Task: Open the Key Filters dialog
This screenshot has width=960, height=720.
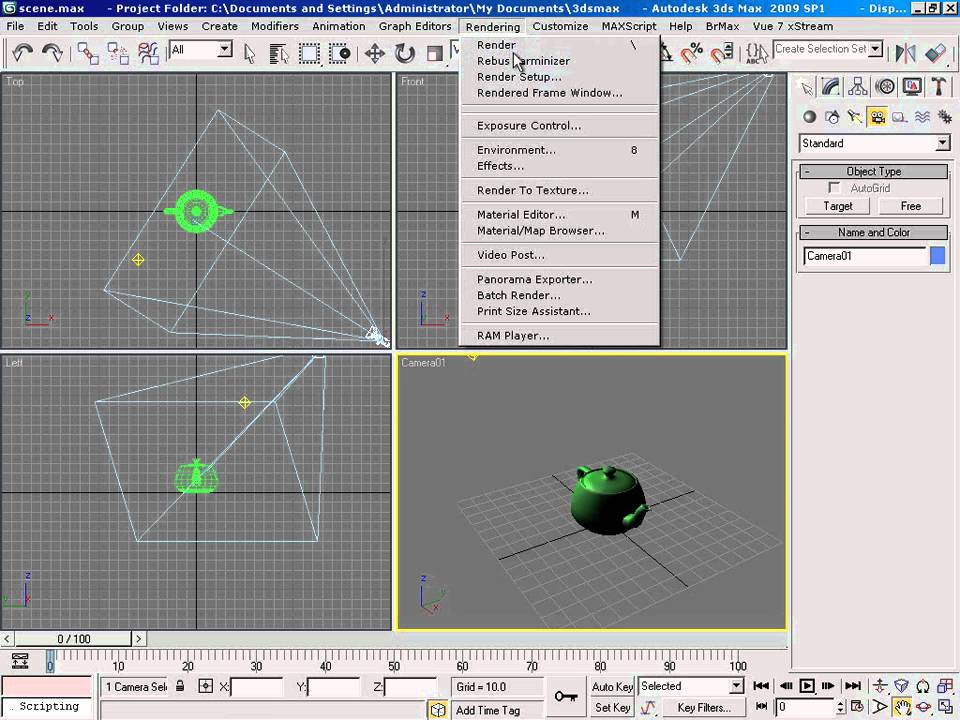Action: [703, 708]
